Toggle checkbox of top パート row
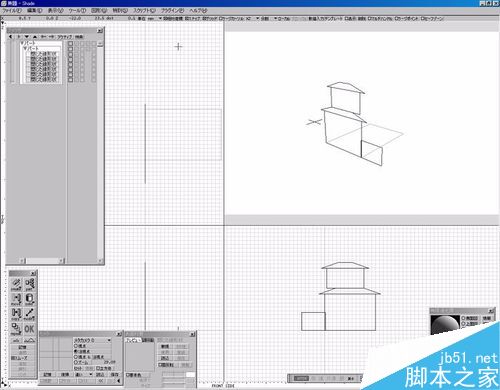Viewport: 500px width, 390px height. point(70,43)
